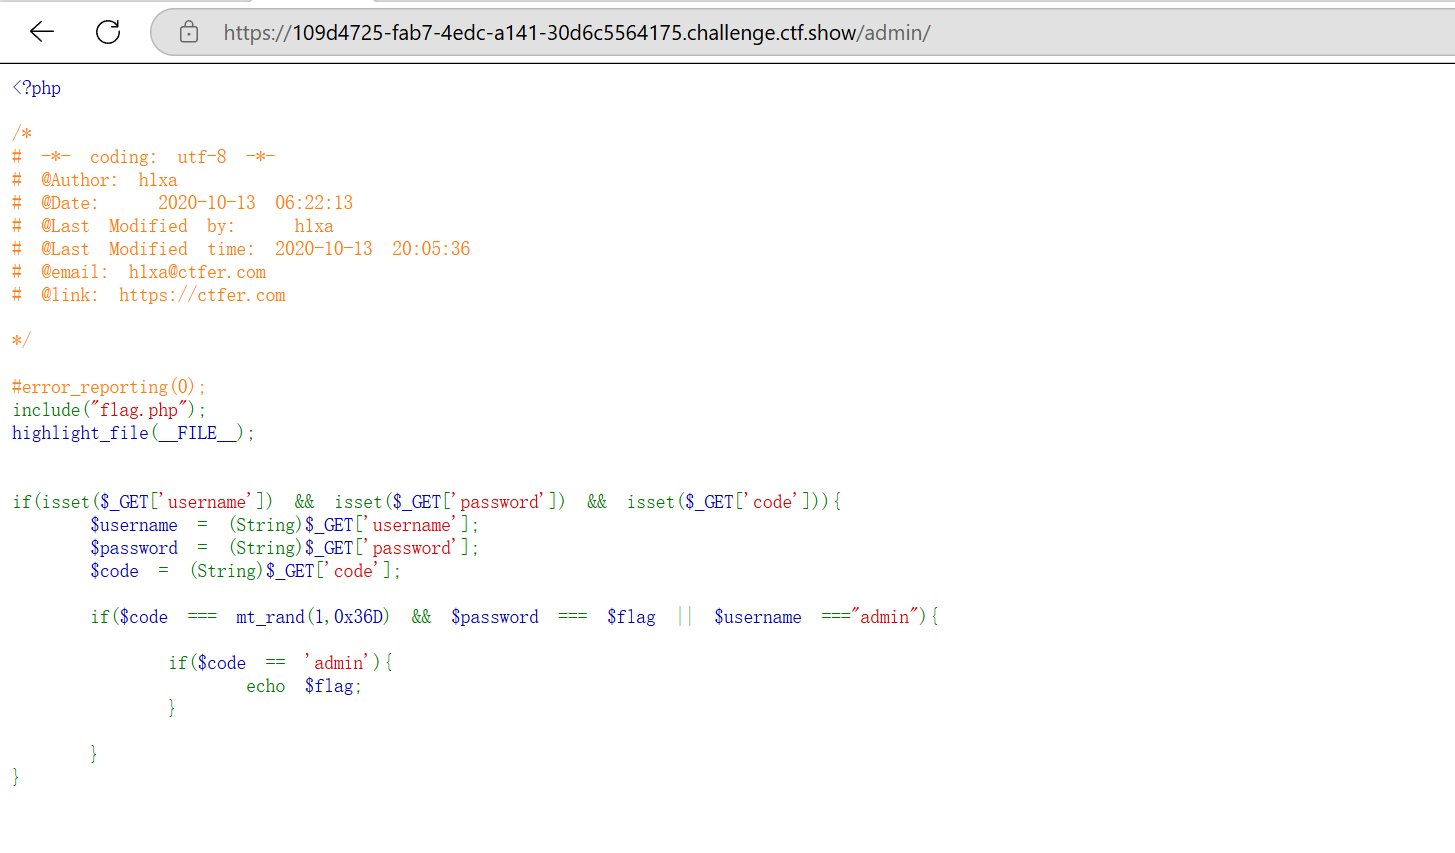Click the browser back arrow
The width and height of the screenshot is (1455, 853).
coord(42,32)
